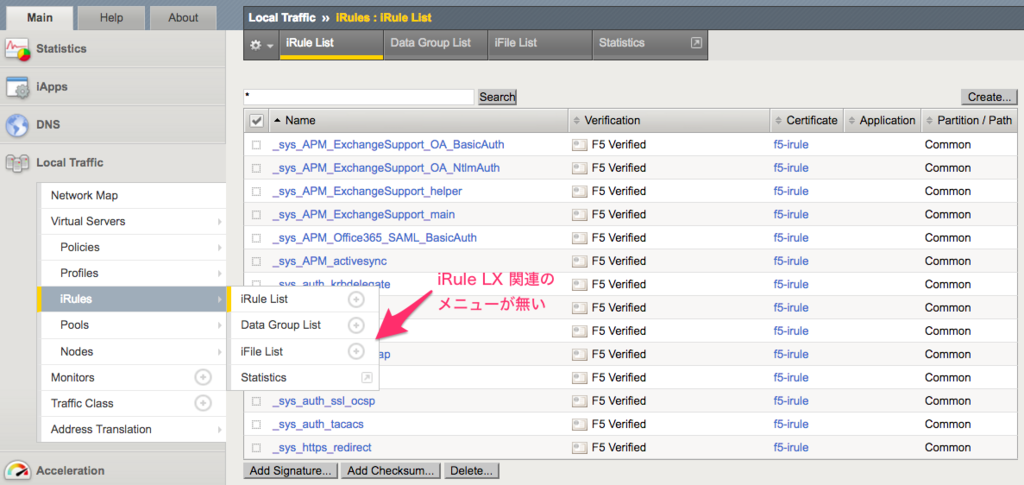
Task: Check the _sys_https_redirect row checkbox
Action: point(257,448)
